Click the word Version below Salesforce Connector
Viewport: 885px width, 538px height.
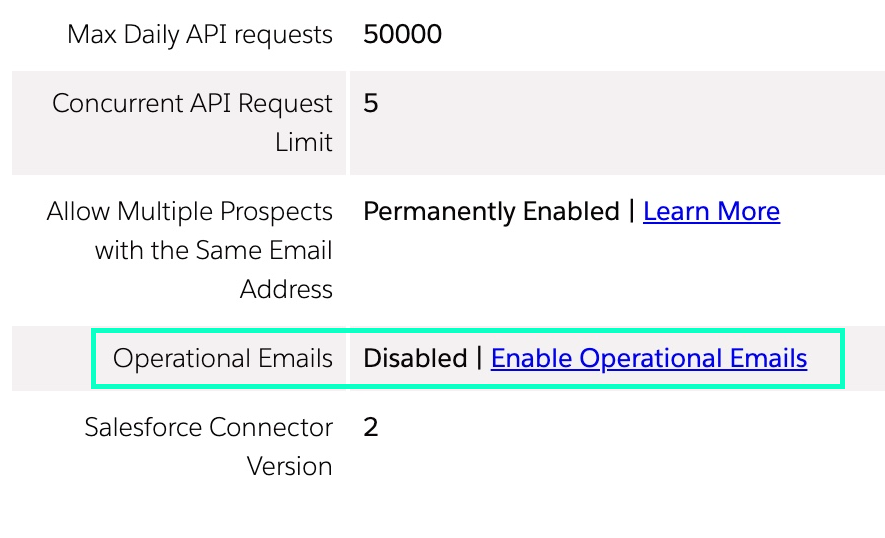tap(290, 466)
